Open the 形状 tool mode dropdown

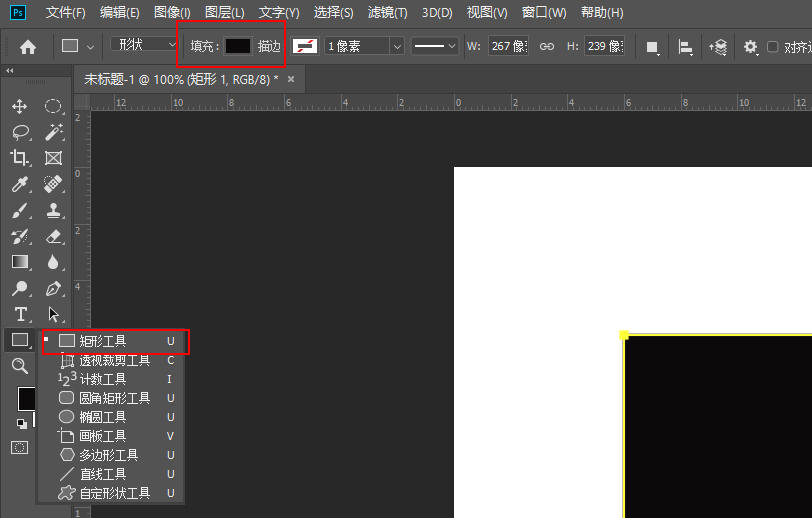pyautogui.click(x=144, y=46)
